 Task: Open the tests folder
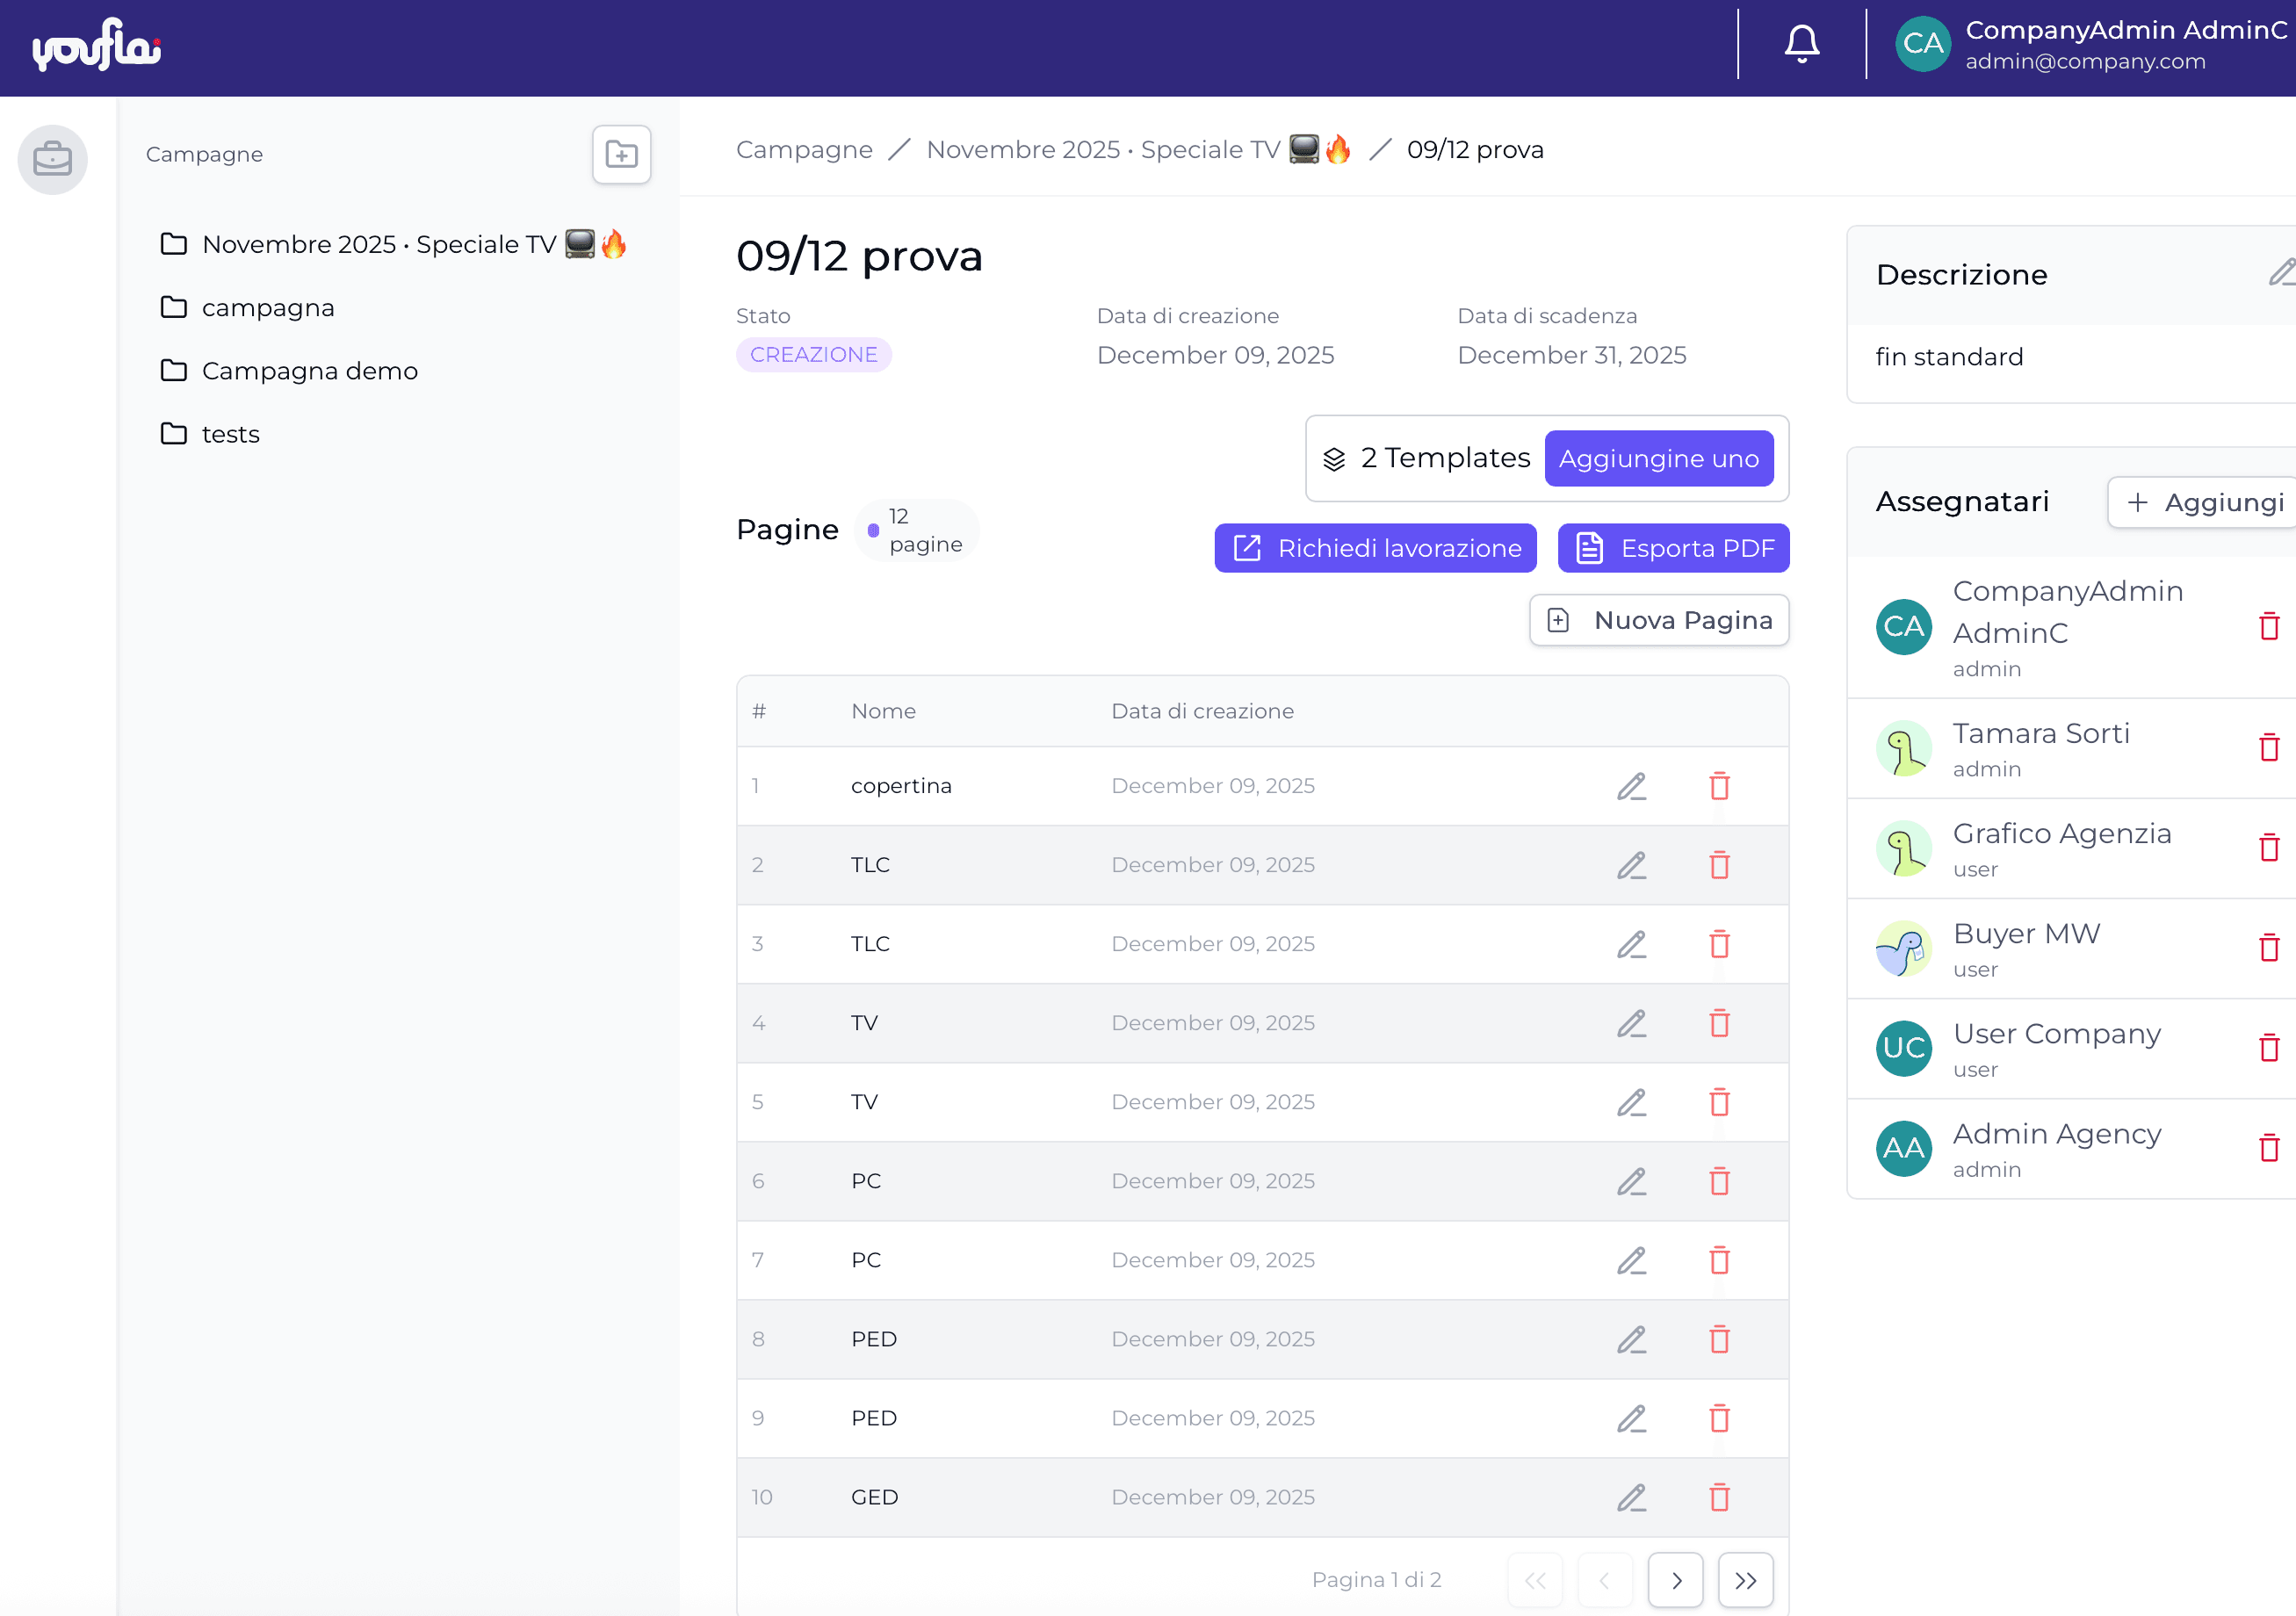coord(230,434)
